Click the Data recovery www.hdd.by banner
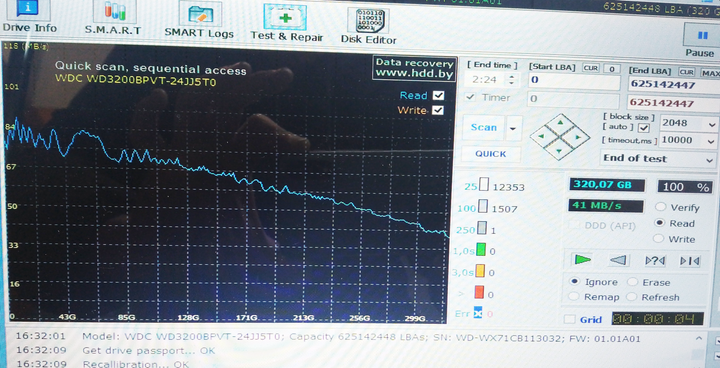The image size is (720, 368). tap(414, 68)
